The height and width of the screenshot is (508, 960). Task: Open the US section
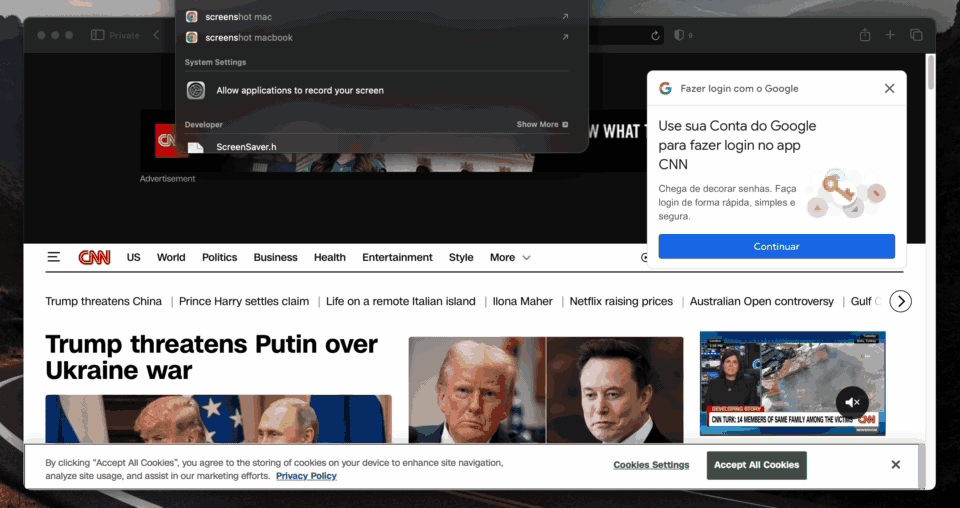[x=133, y=258]
